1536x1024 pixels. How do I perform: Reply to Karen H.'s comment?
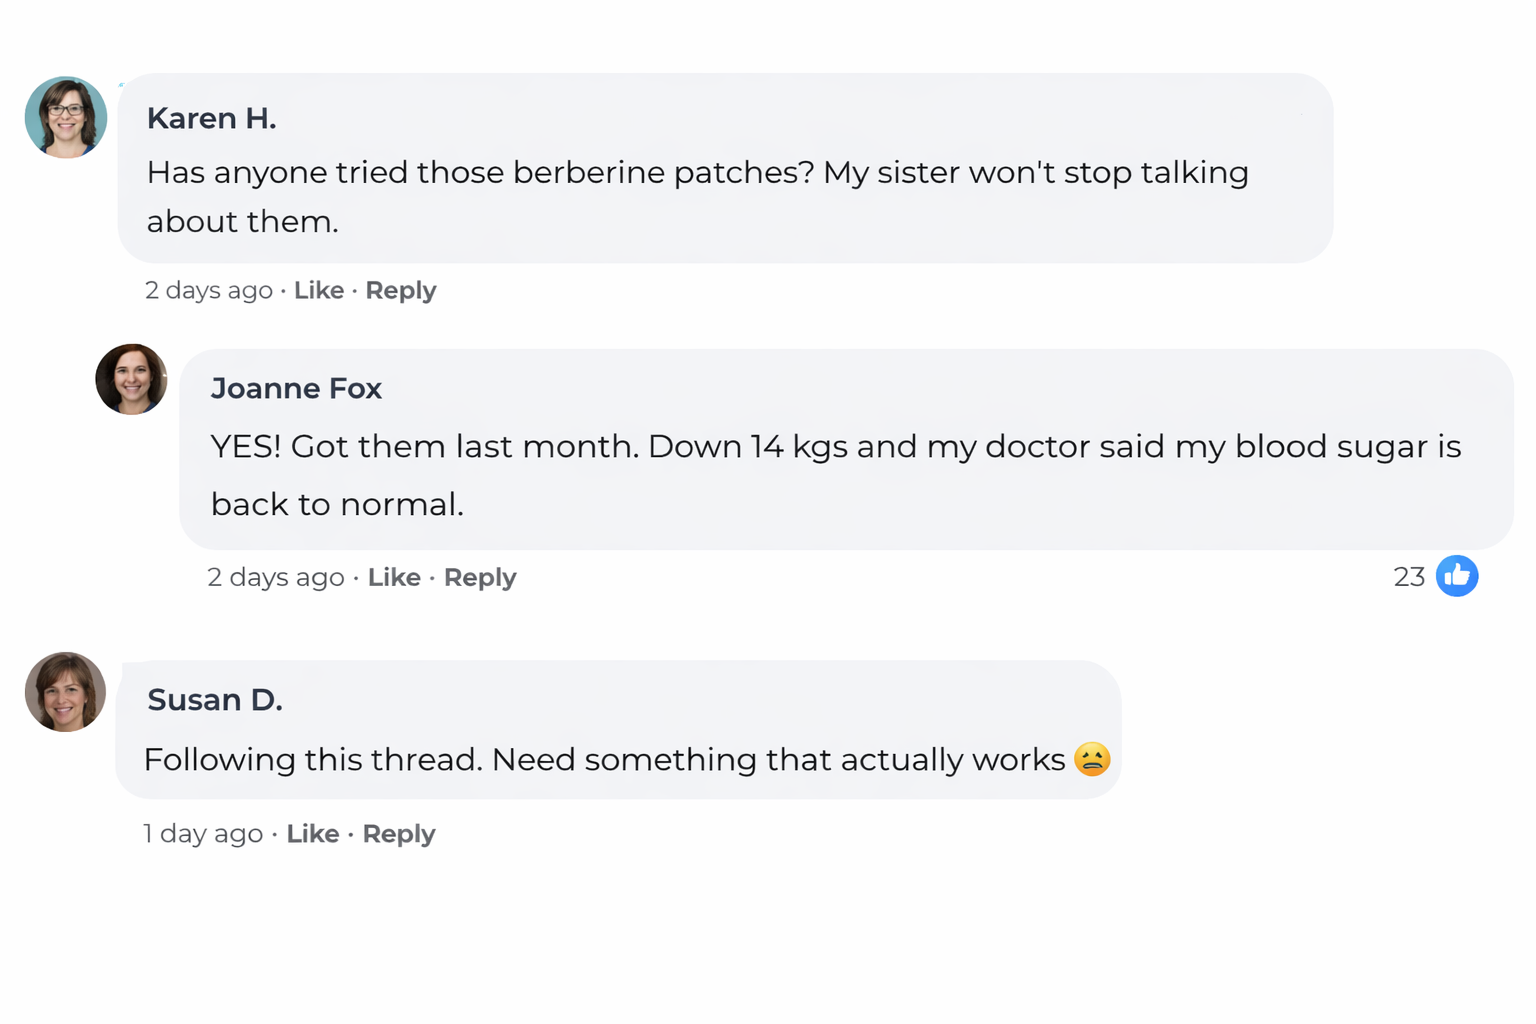click(401, 290)
